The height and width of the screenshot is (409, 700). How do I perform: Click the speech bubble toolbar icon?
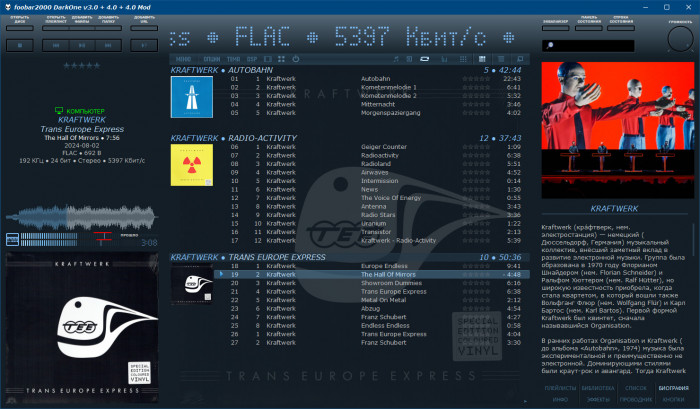520,59
